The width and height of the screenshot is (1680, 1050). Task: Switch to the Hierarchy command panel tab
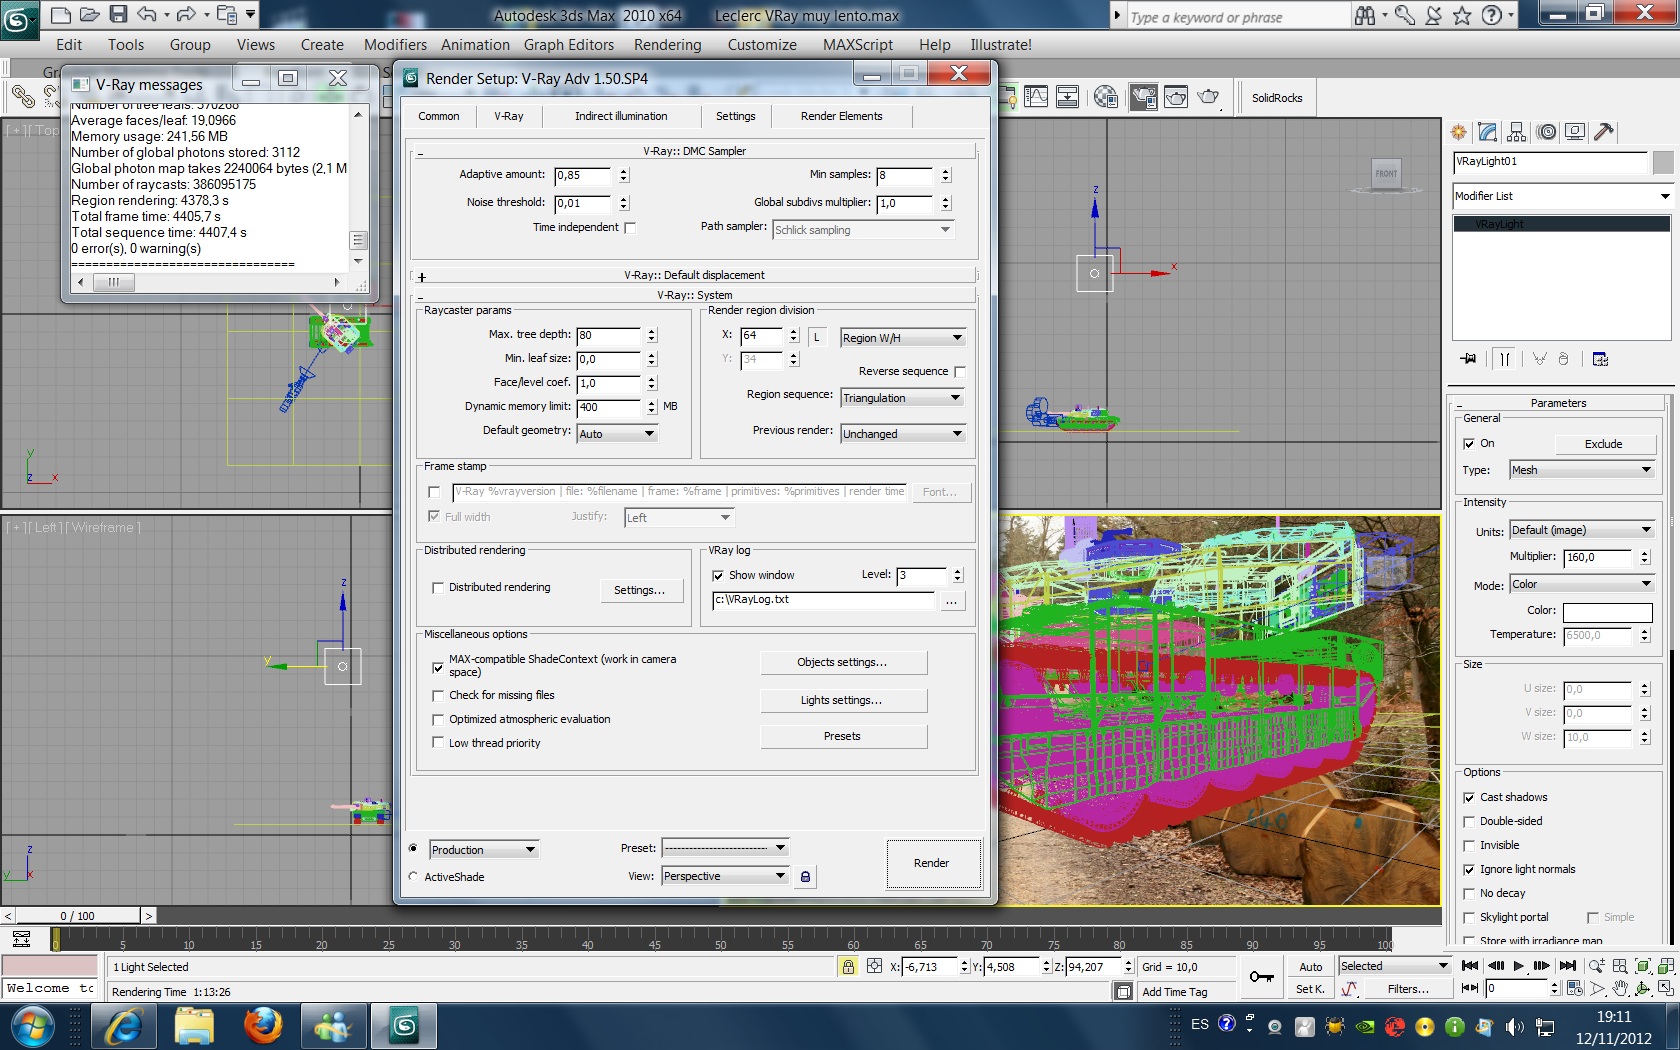[x=1517, y=132]
